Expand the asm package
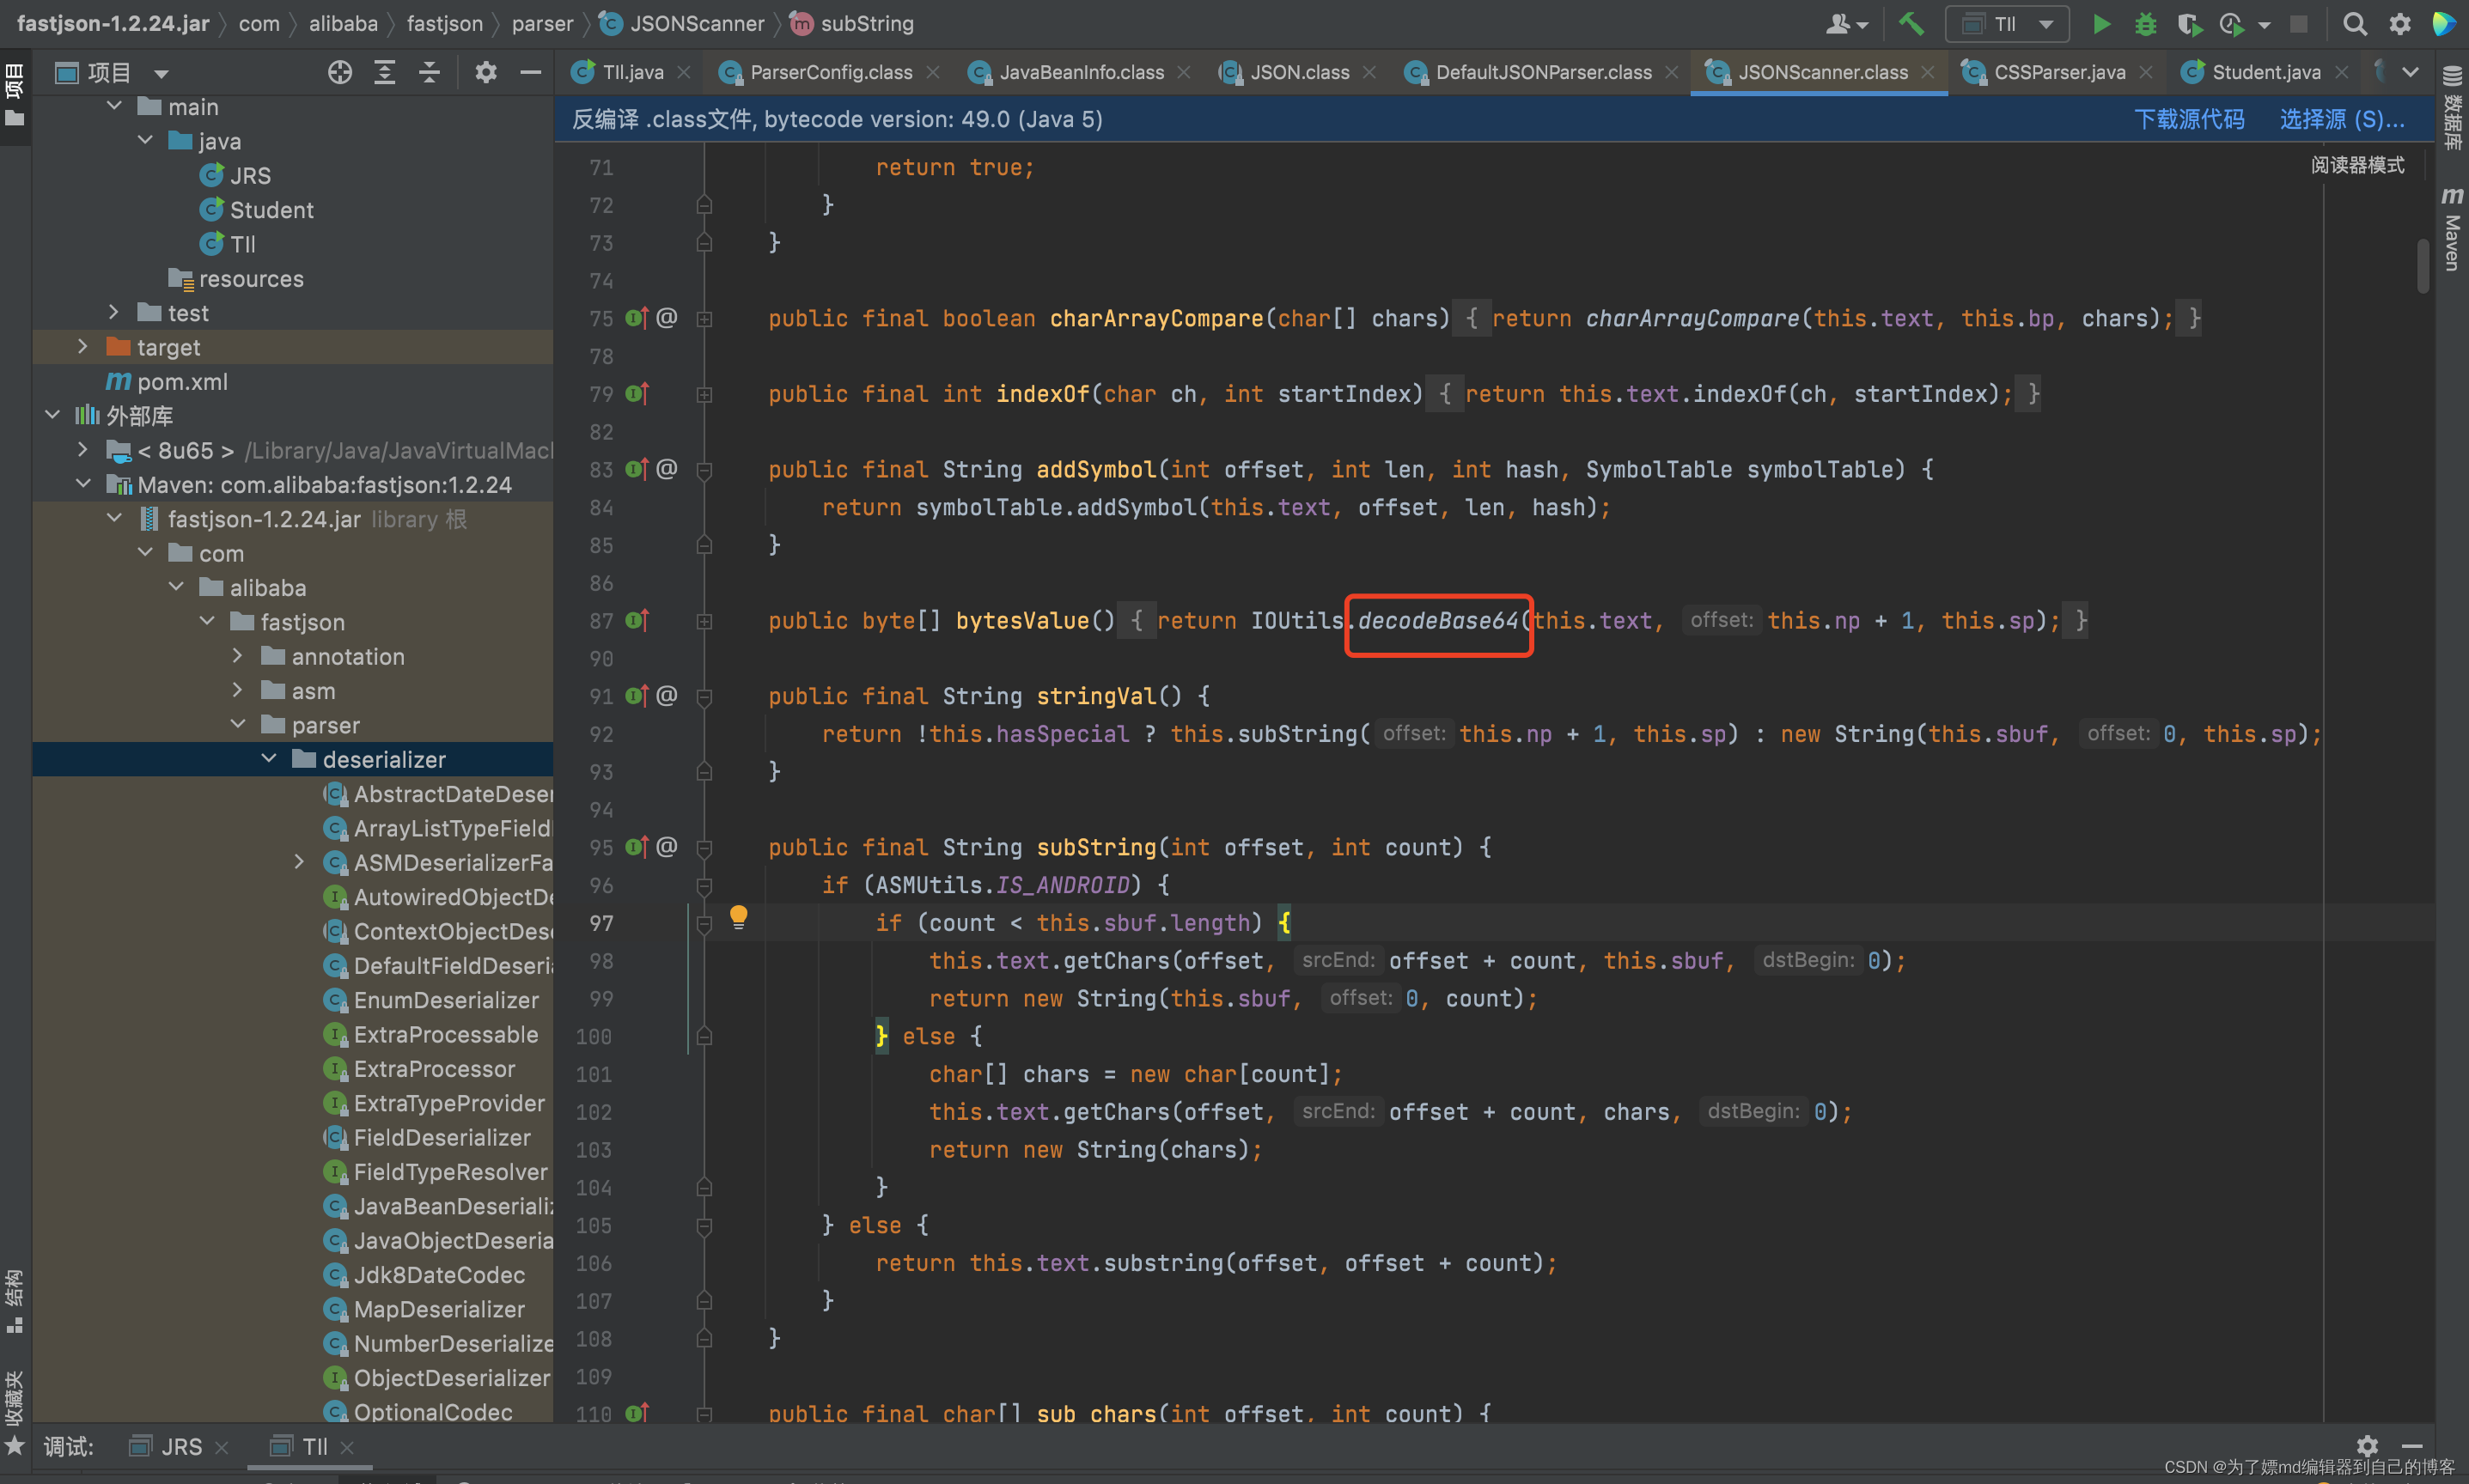Image resolution: width=2469 pixels, height=1484 pixels. [x=237, y=690]
